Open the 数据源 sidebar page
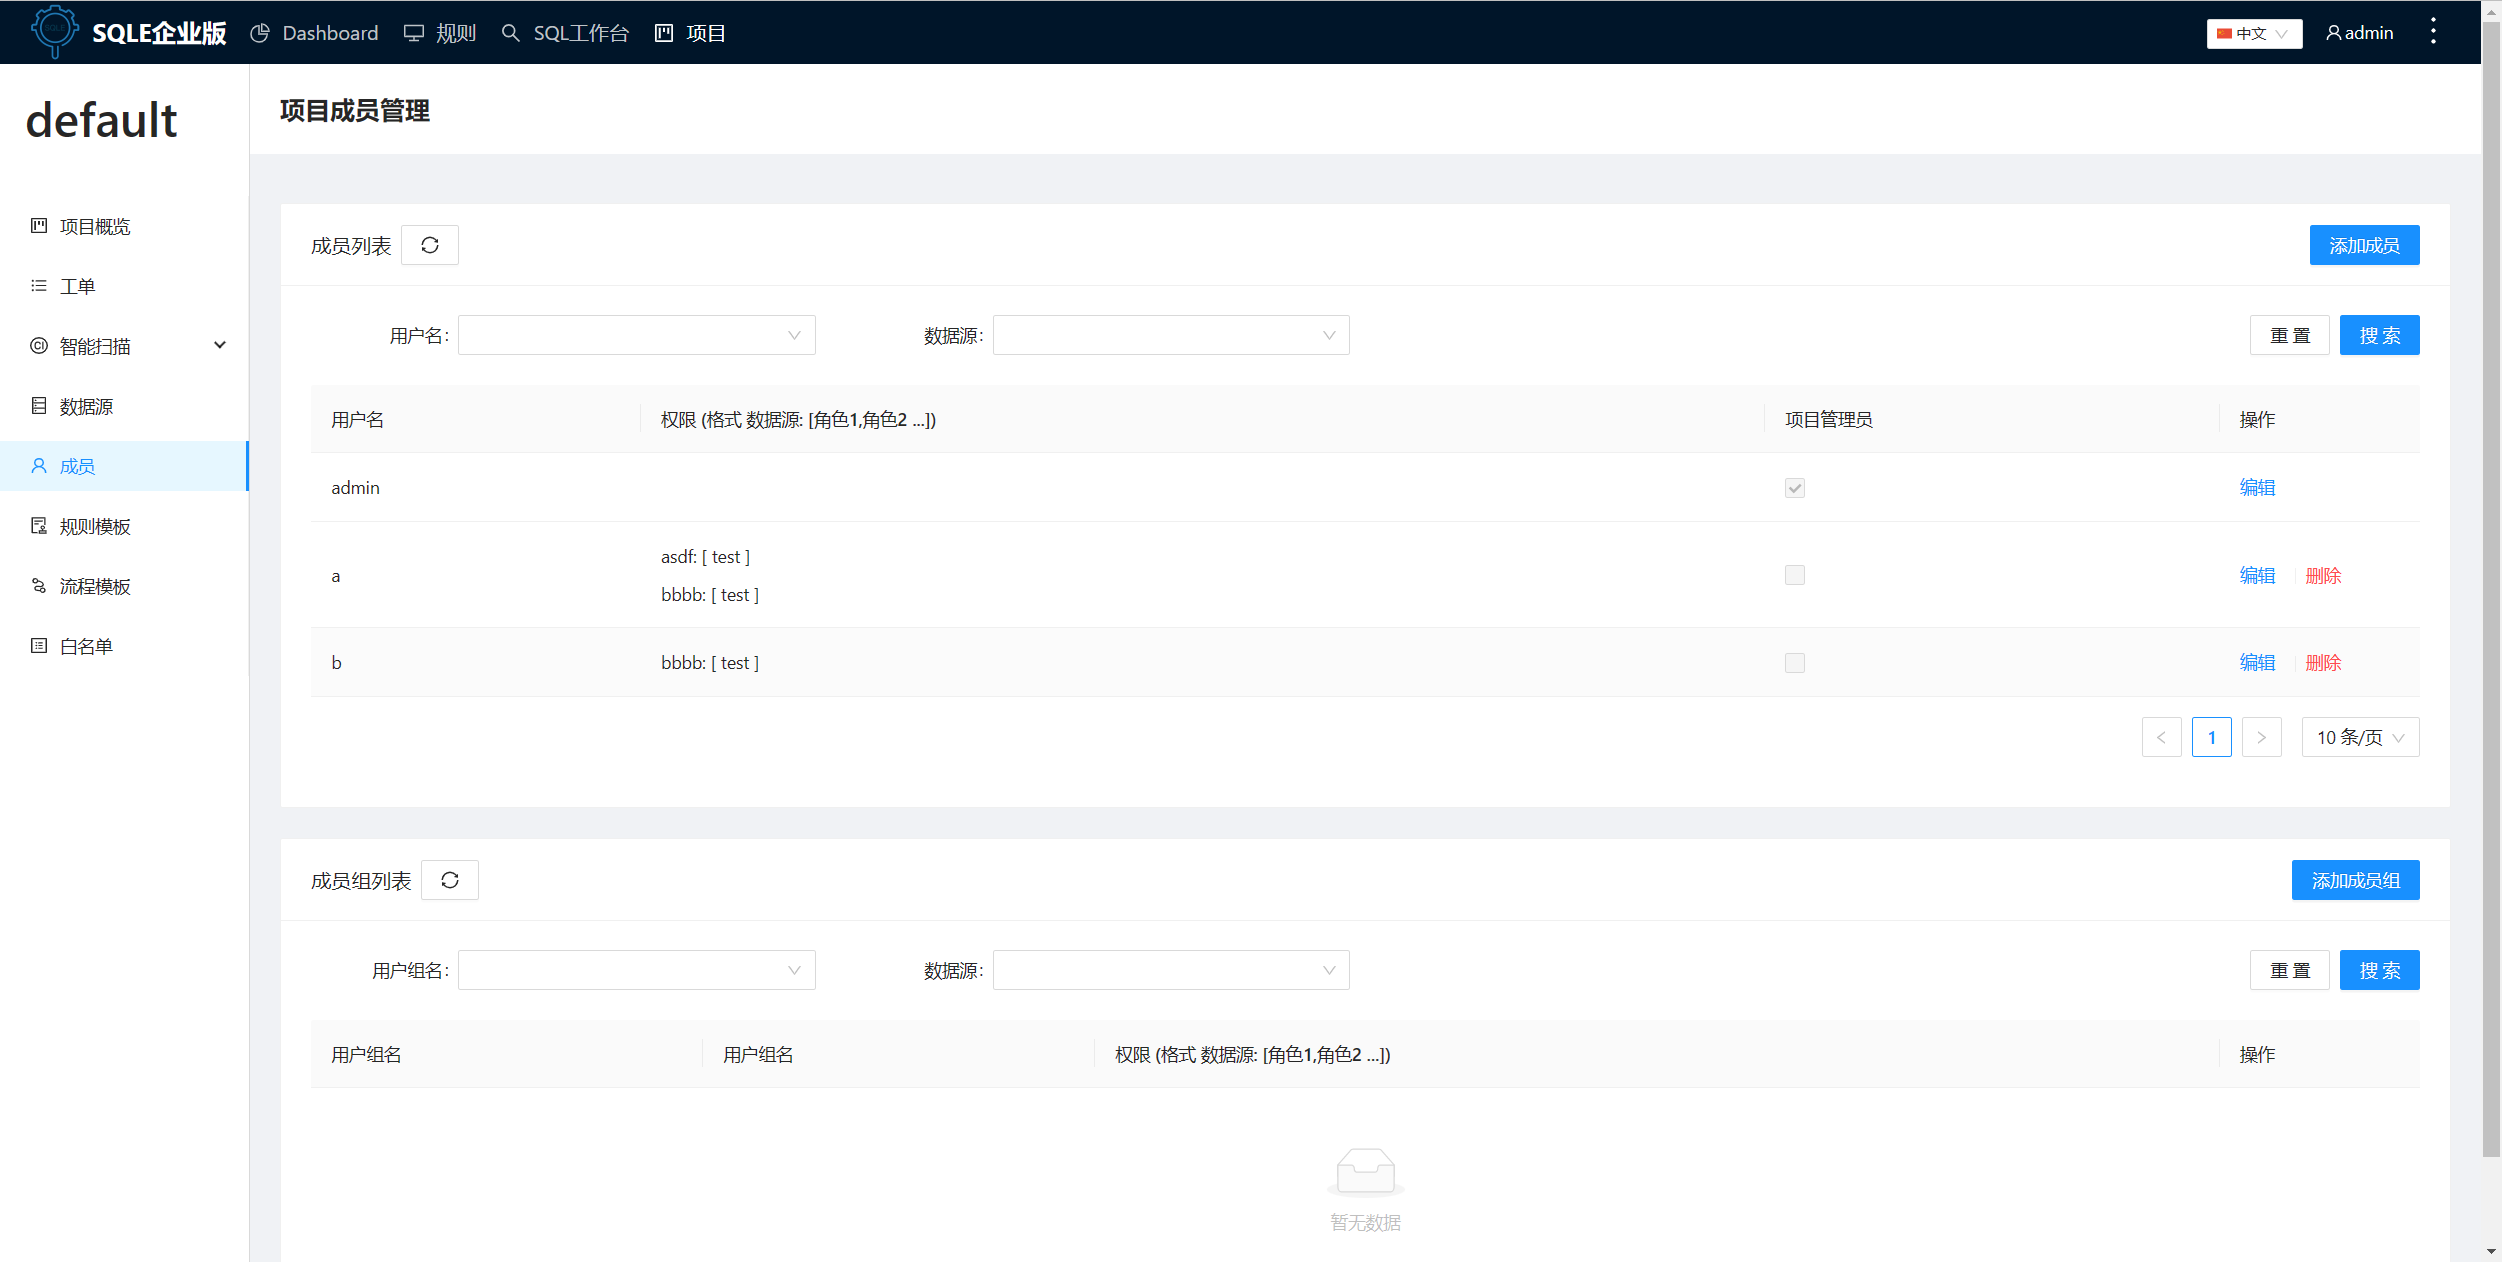 86,406
